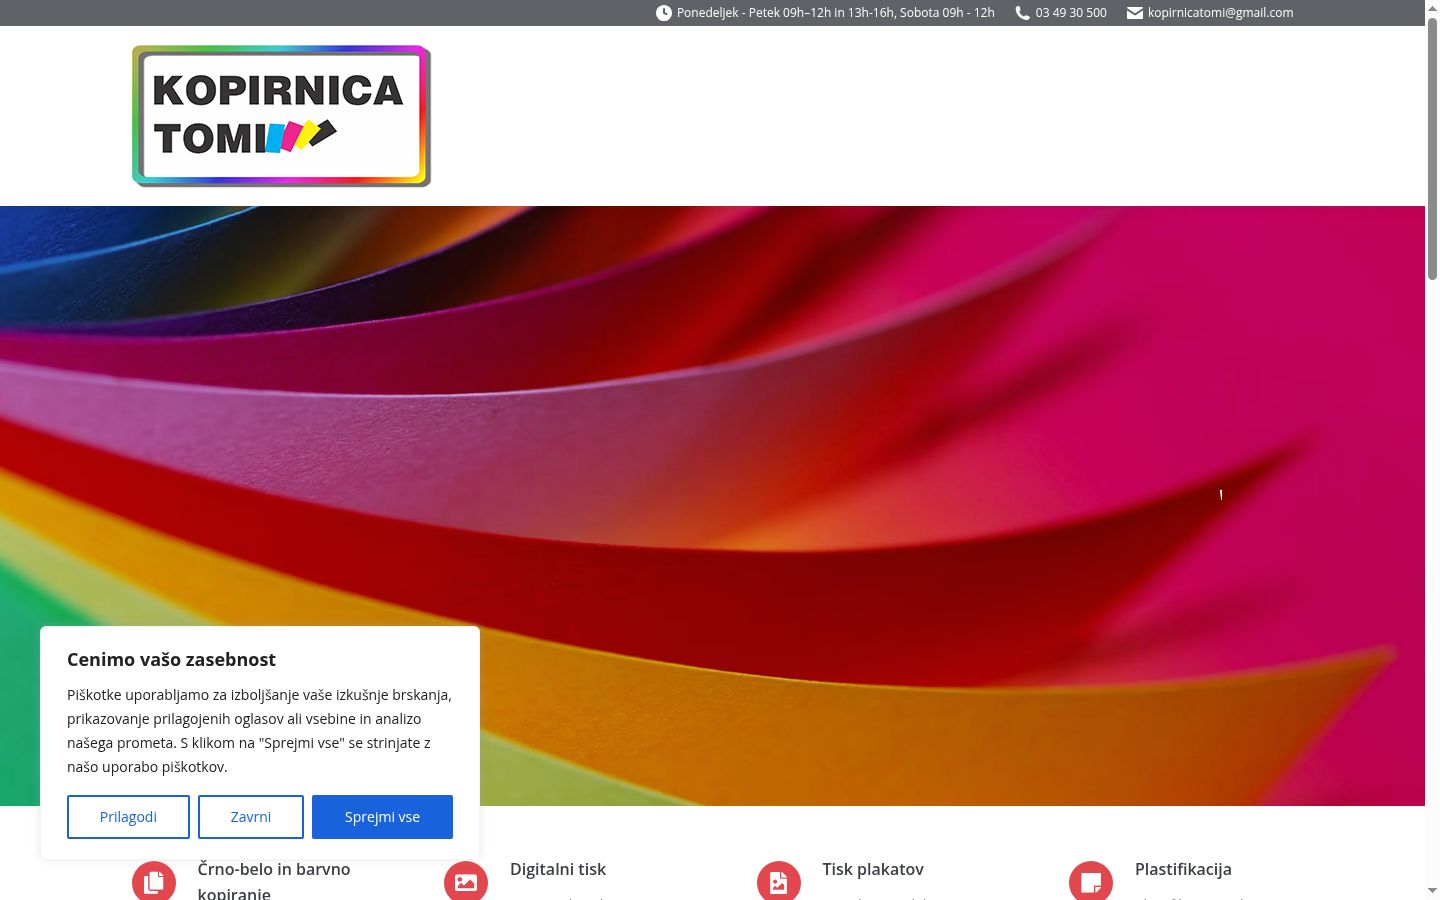This screenshot has height=900, width=1440.
Task: Open the Tisk plakatov heading
Action: tap(873, 869)
